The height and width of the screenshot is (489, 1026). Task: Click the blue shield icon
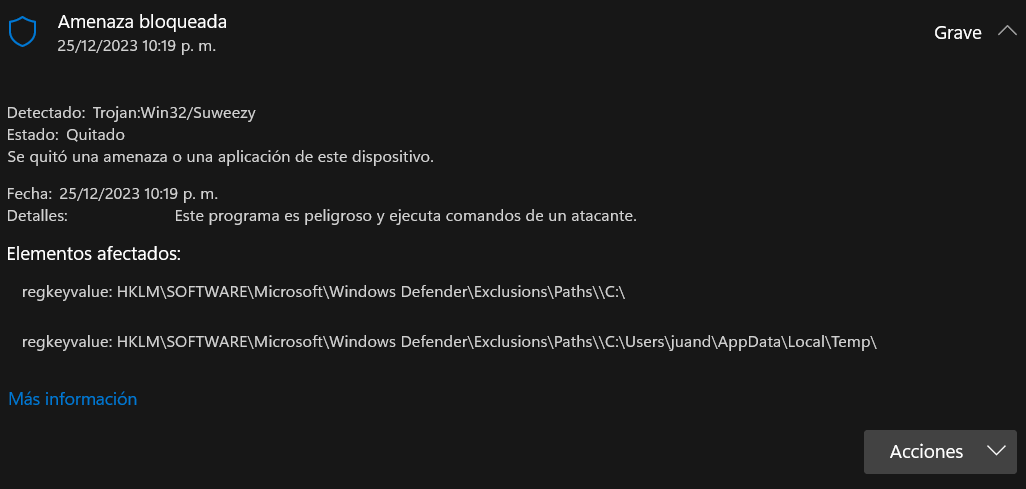coord(22,32)
